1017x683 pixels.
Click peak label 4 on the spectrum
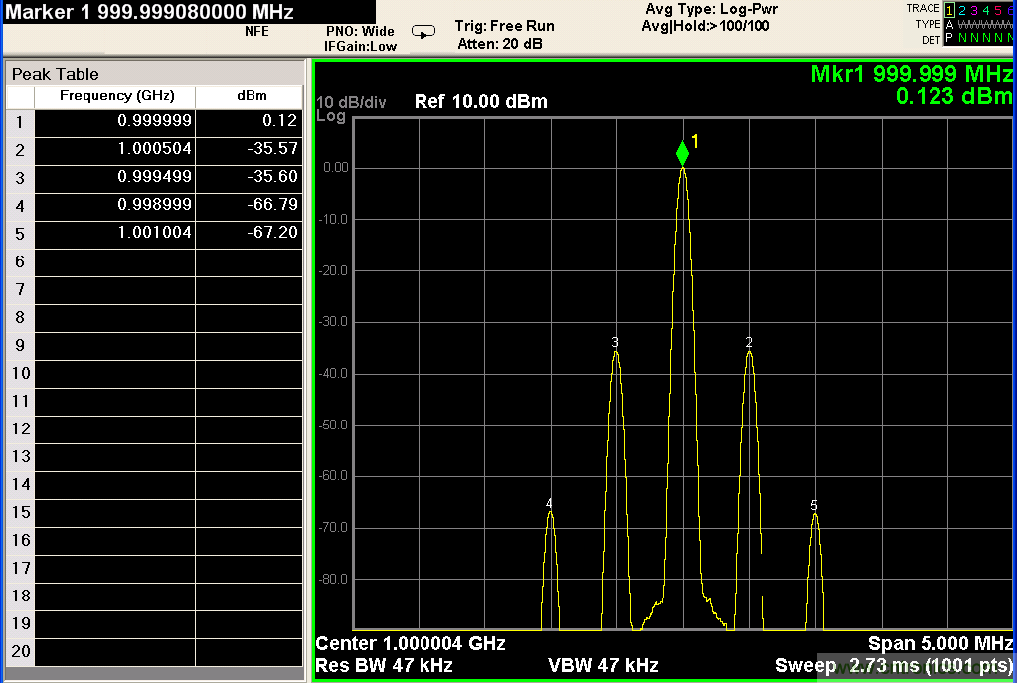(549, 504)
